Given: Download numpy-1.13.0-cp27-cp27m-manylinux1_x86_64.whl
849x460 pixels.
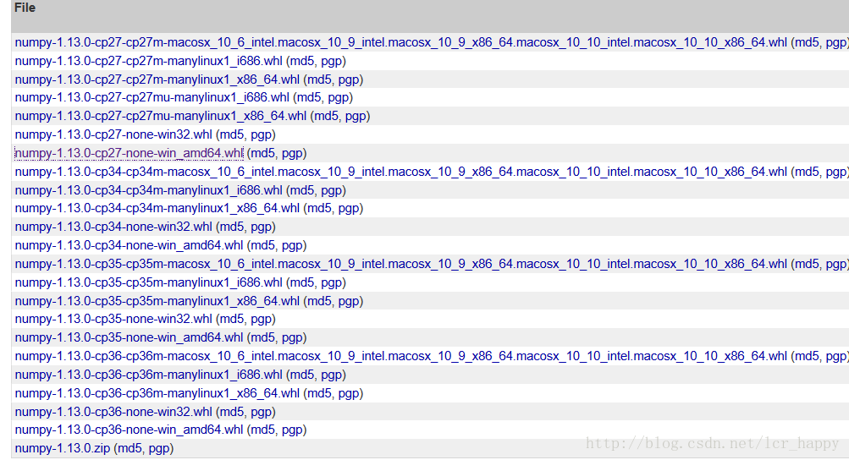Looking at the screenshot, I should click(x=157, y=79).
